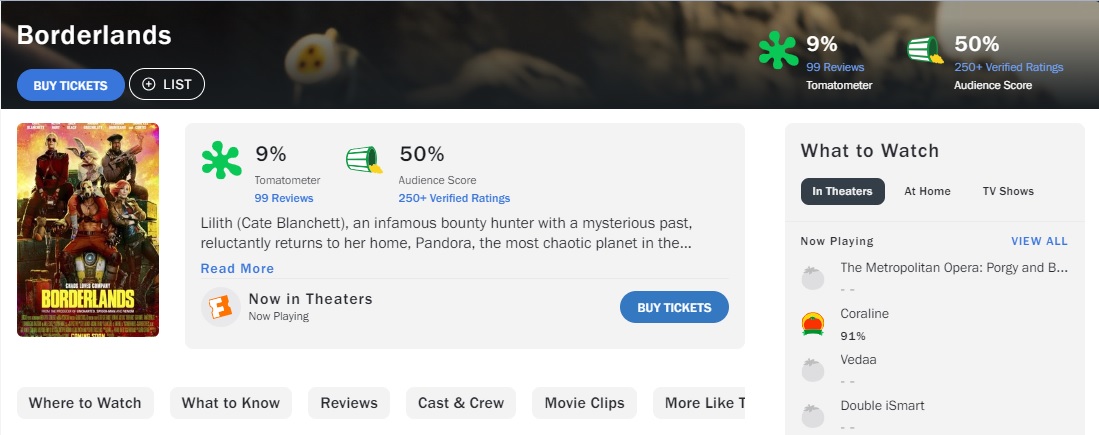Screen dimensions: 1099x435
Task: Add Borderlands to a list
Action: 167,85
